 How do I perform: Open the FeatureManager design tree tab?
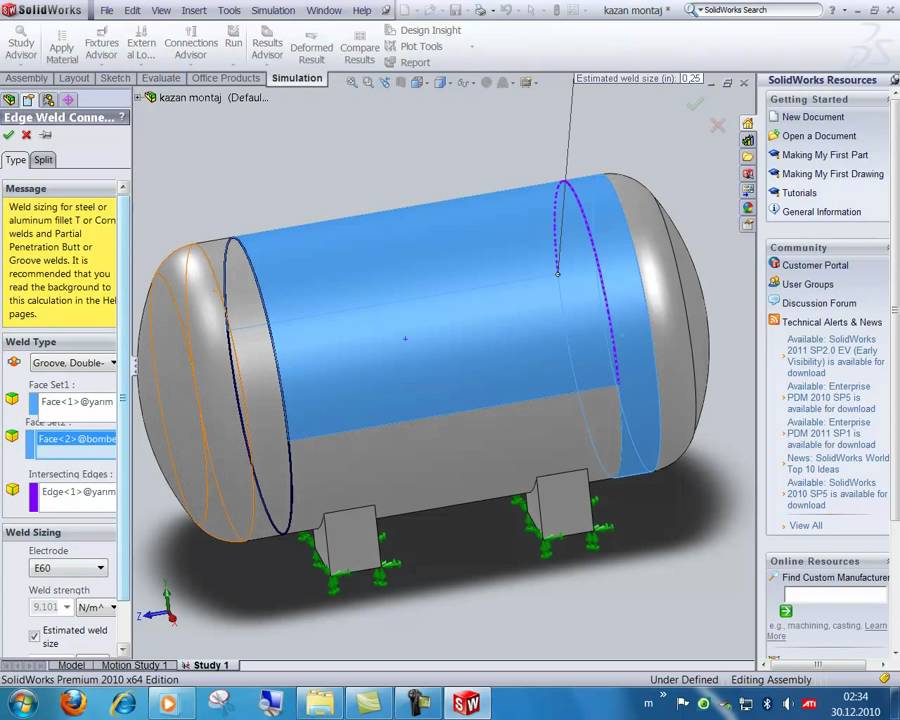10,100
